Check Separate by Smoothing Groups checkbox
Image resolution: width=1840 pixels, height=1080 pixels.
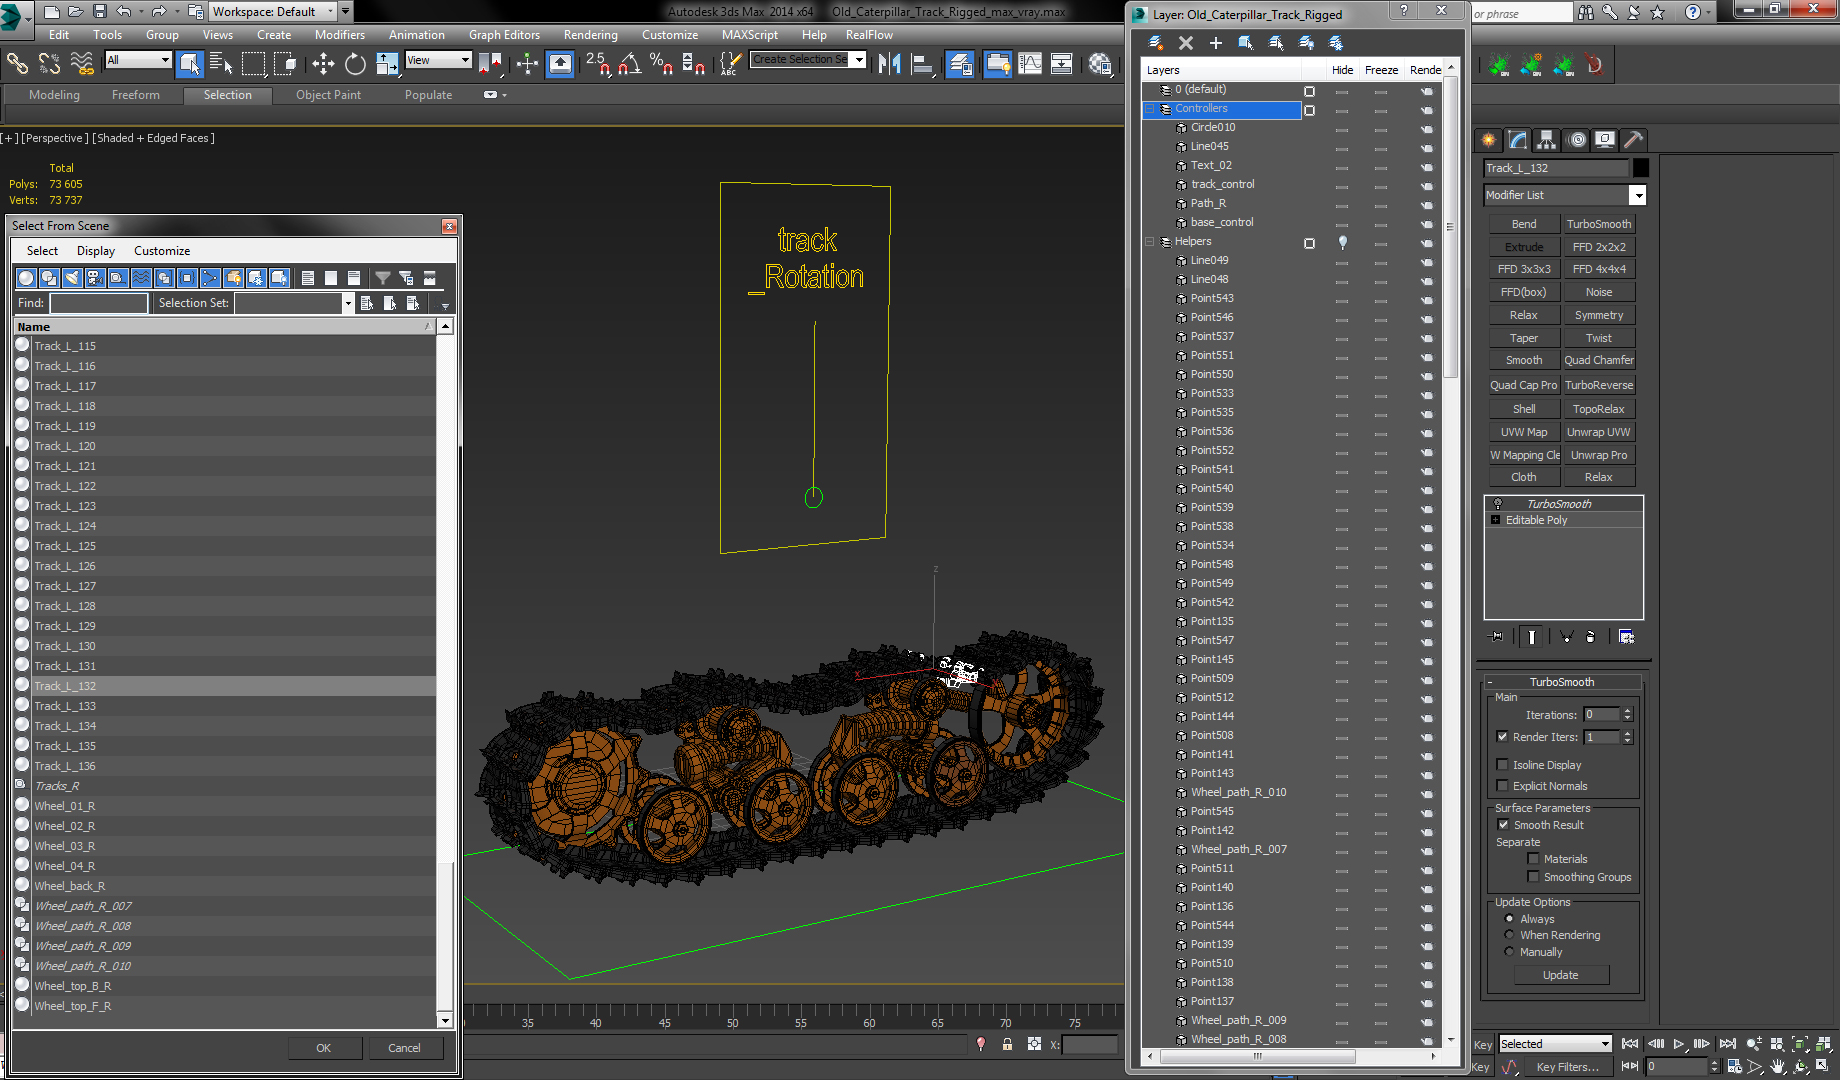pos(1533,877)
